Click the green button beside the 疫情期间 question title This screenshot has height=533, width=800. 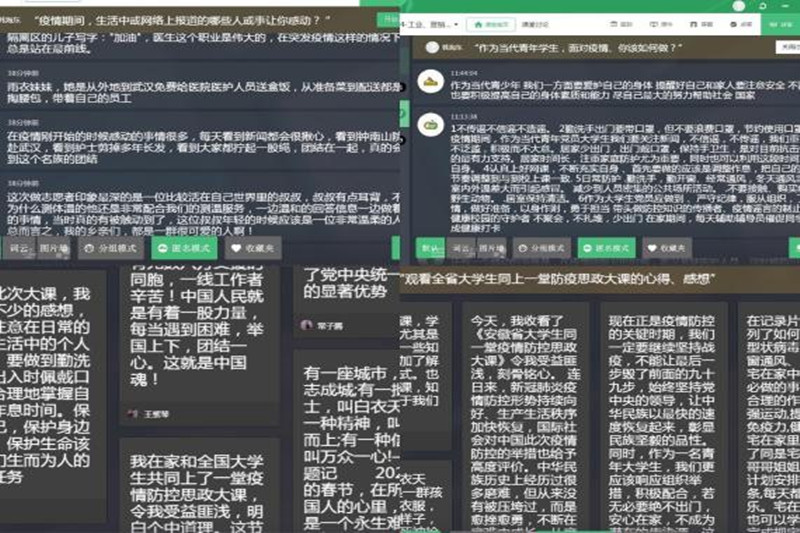click(x=389, y=20)
